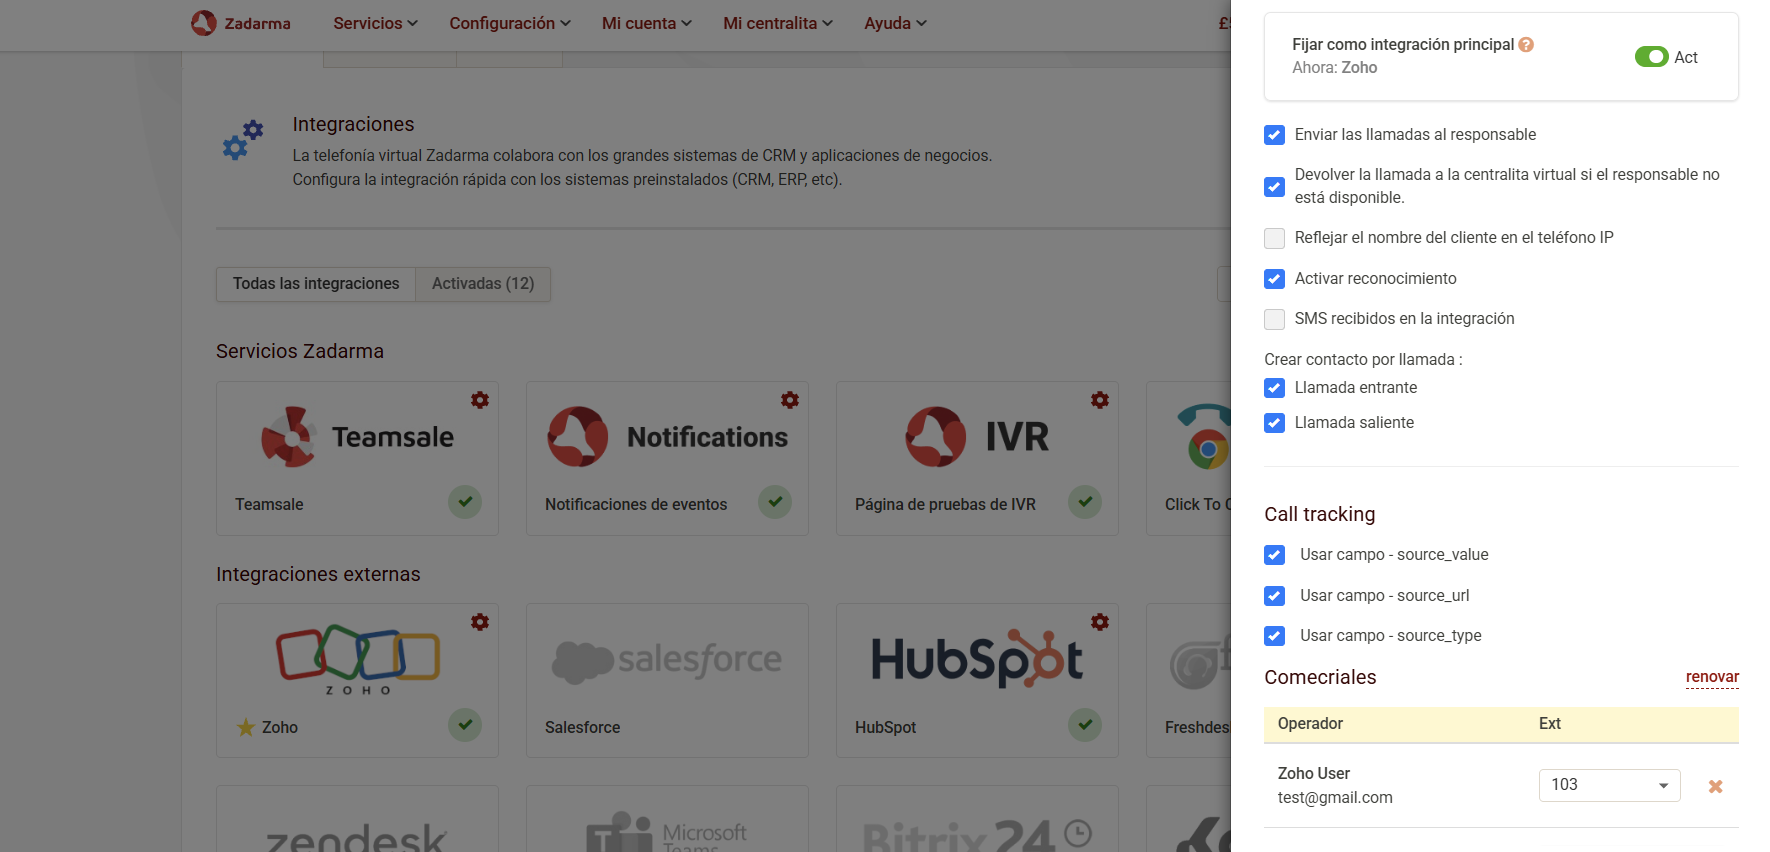Open Notifications card settings gear

pyautogui.click(x=790, y=400)
